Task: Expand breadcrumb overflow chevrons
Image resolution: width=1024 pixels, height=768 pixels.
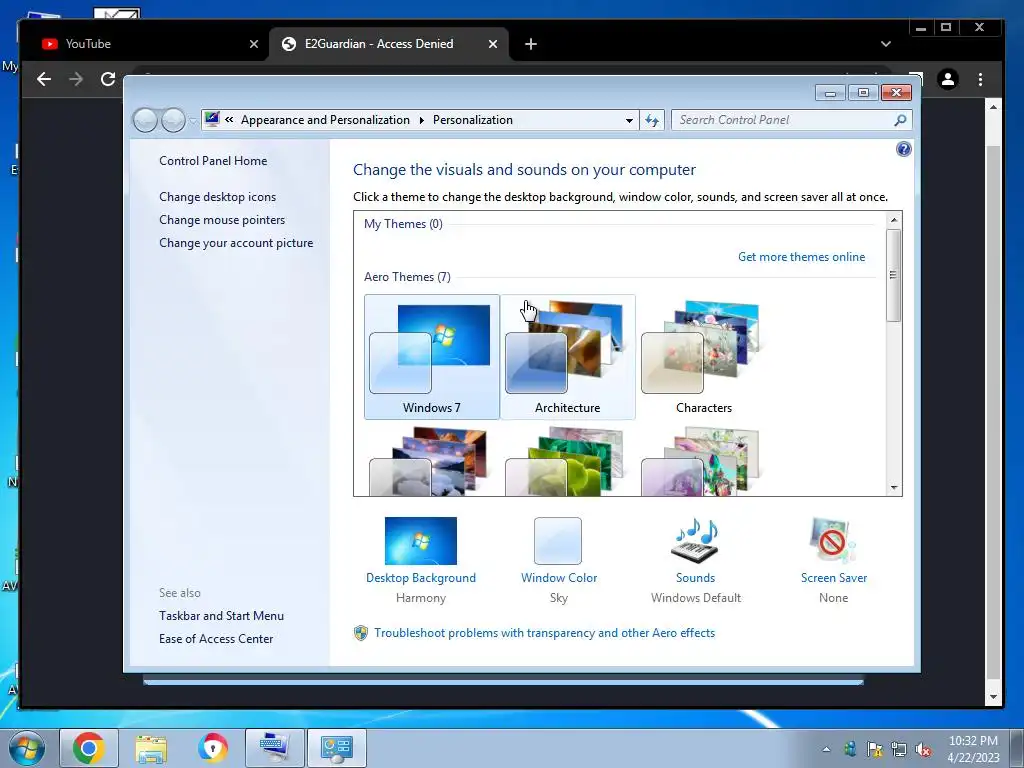Action: (229, 120)
